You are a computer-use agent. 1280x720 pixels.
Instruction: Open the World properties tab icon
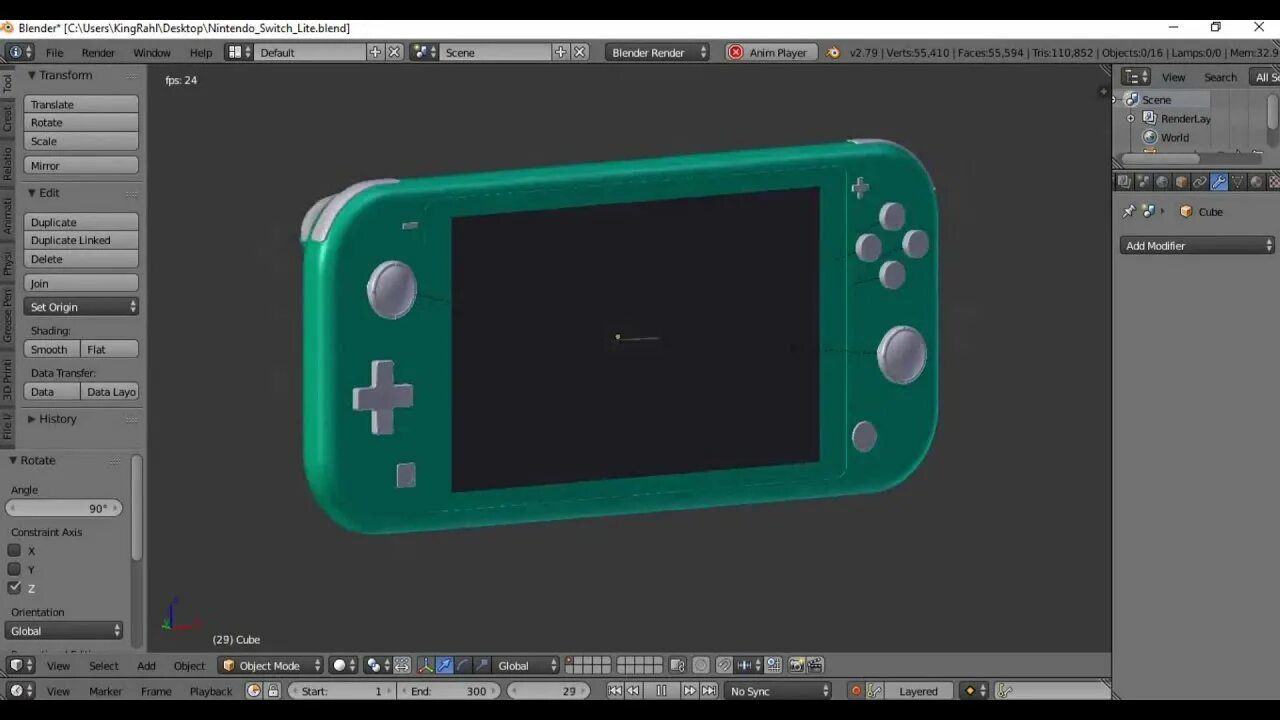point(1162,182)
